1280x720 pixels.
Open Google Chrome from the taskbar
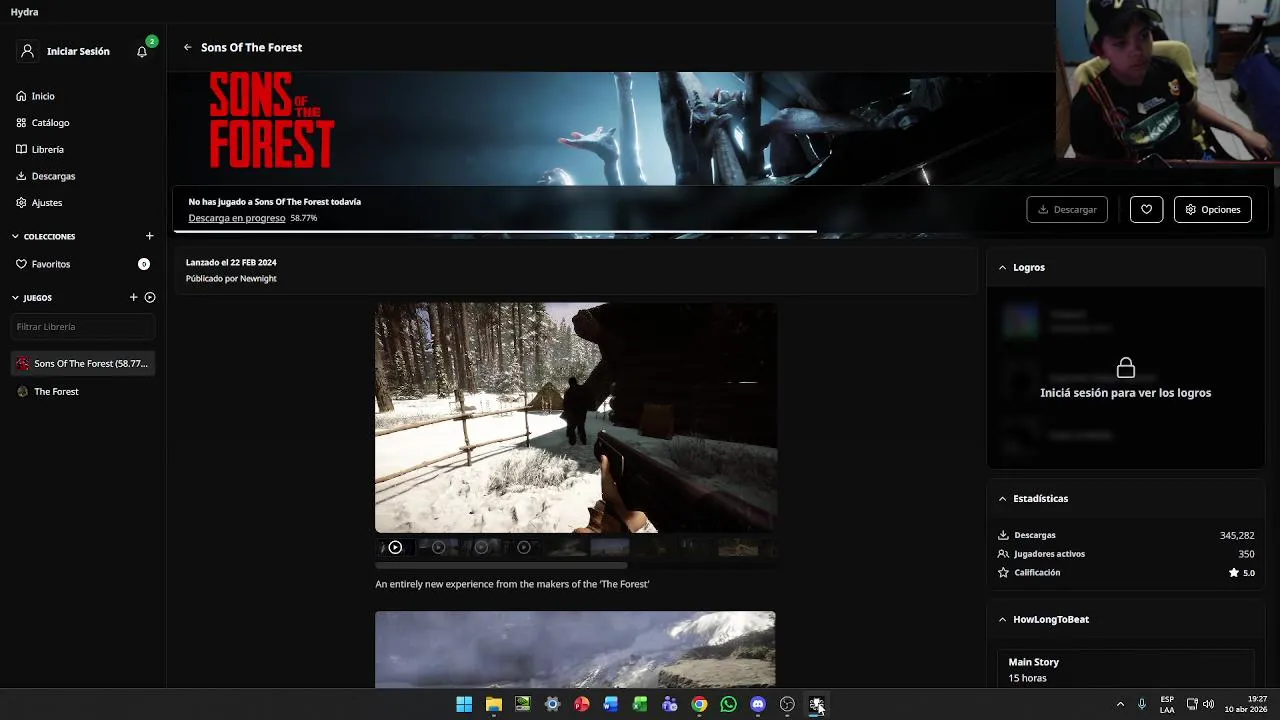click(x=699, y=704)
